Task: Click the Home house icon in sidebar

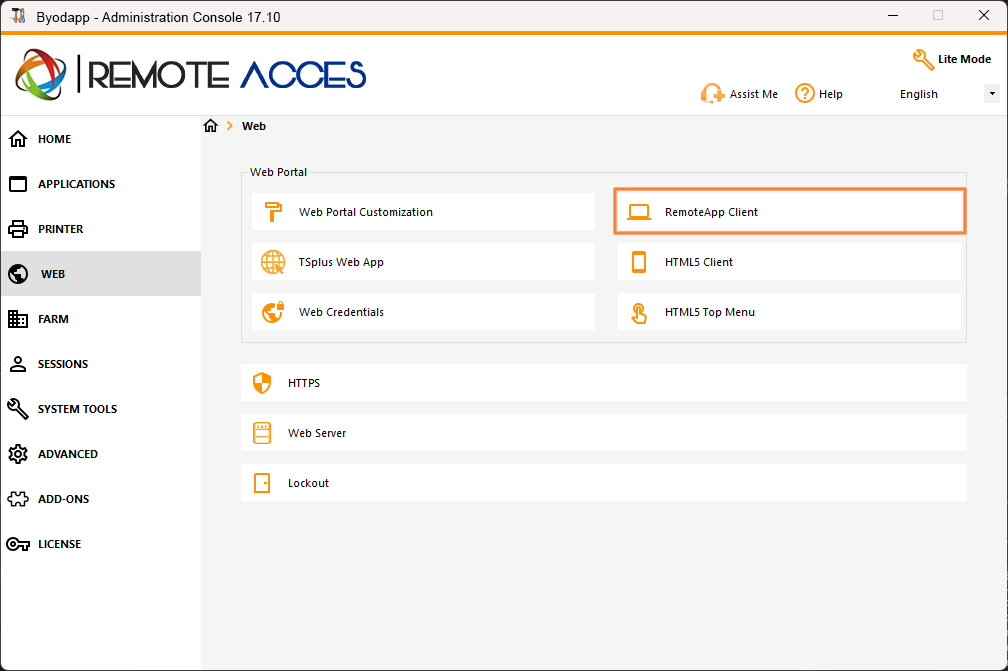Action: click(18, 139)
